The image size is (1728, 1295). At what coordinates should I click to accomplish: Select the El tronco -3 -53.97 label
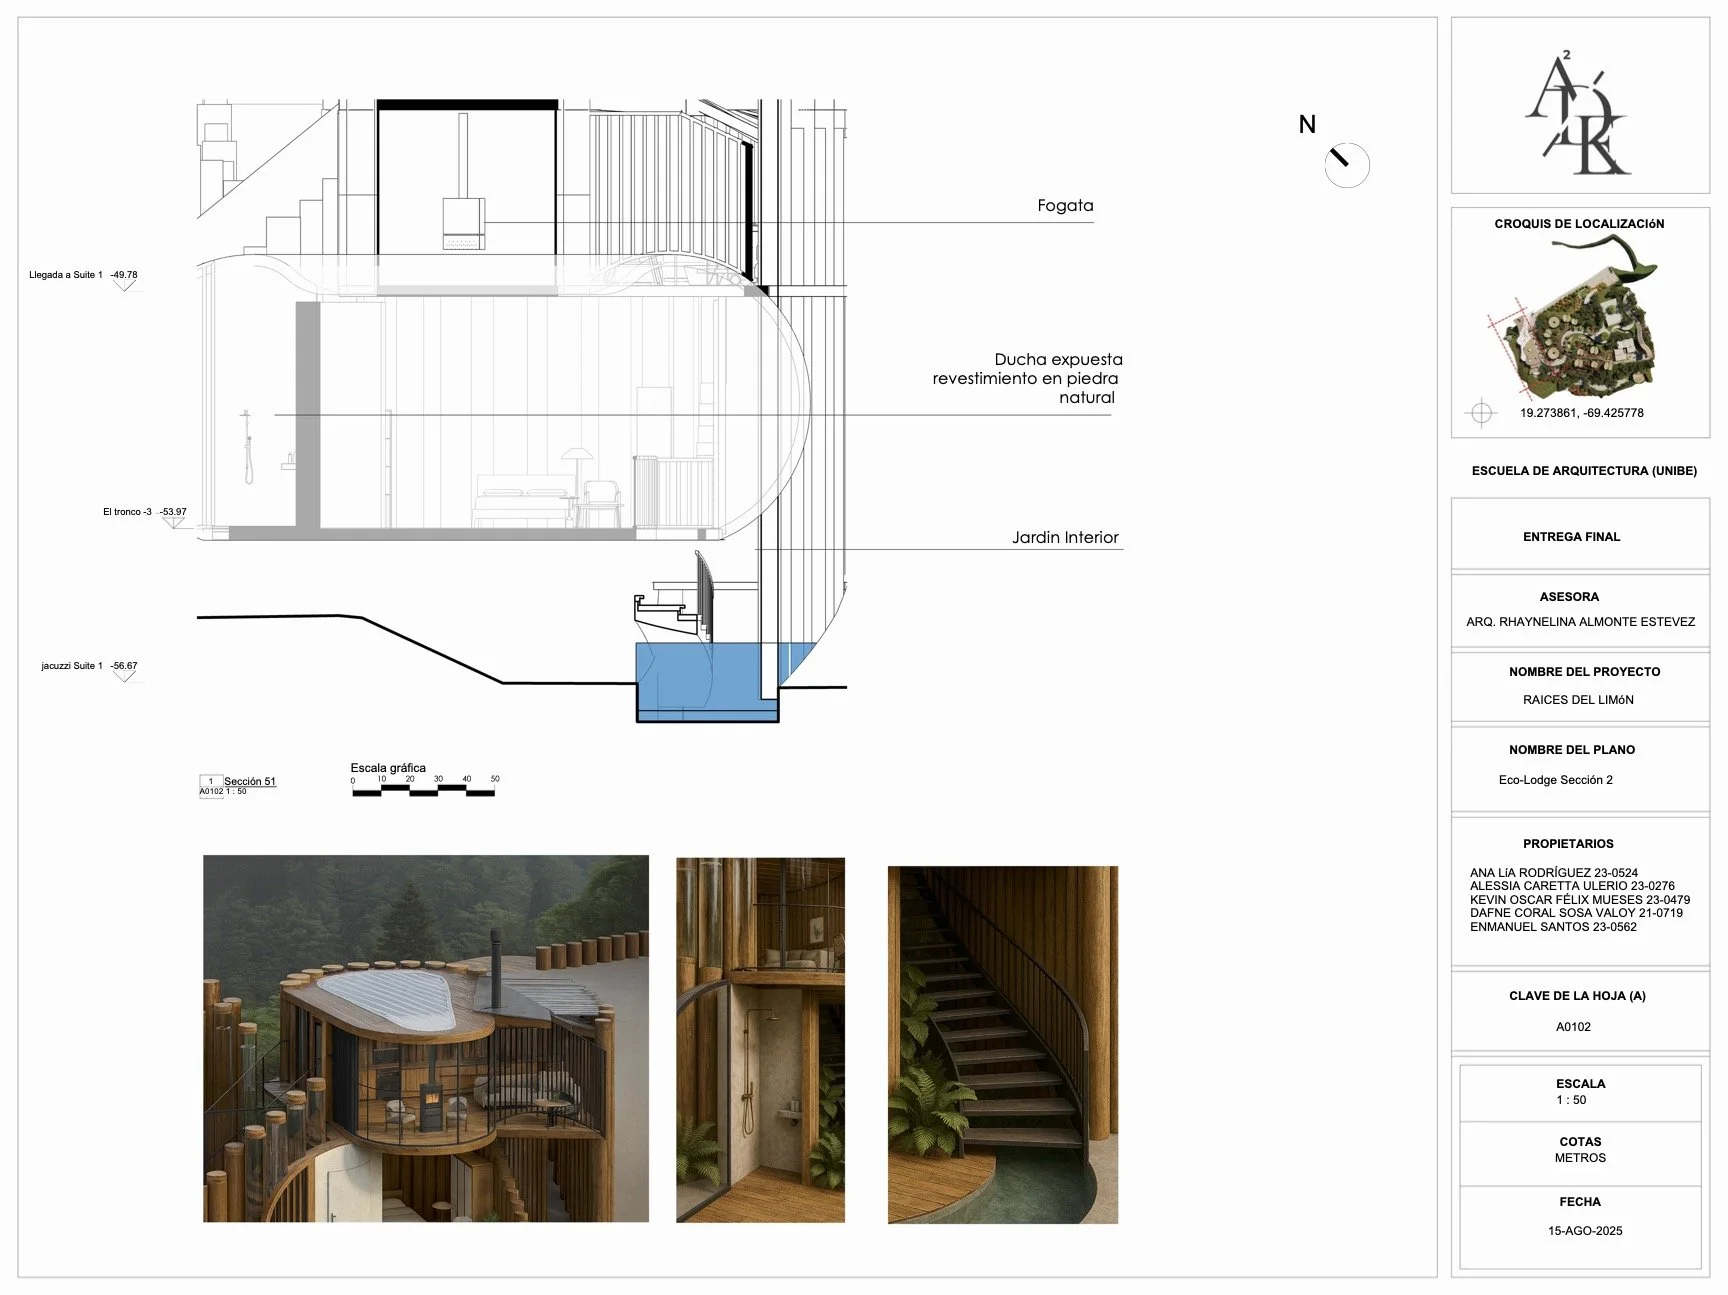click(144, 511)
